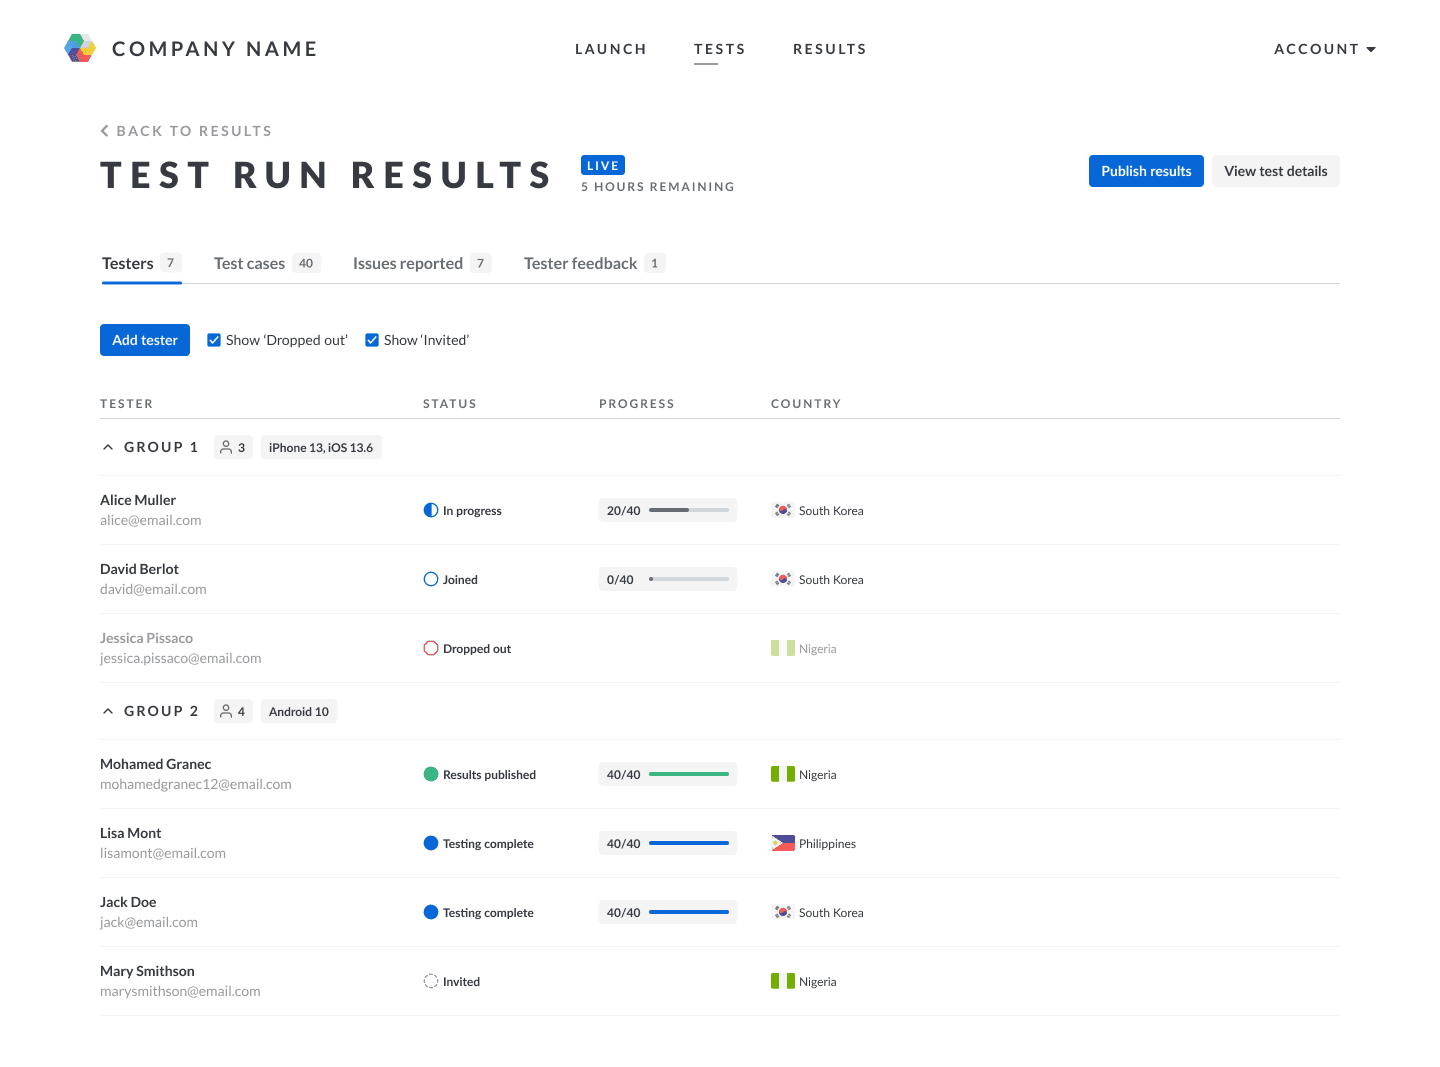Click the red Dropped out status circle

point(431,648)
